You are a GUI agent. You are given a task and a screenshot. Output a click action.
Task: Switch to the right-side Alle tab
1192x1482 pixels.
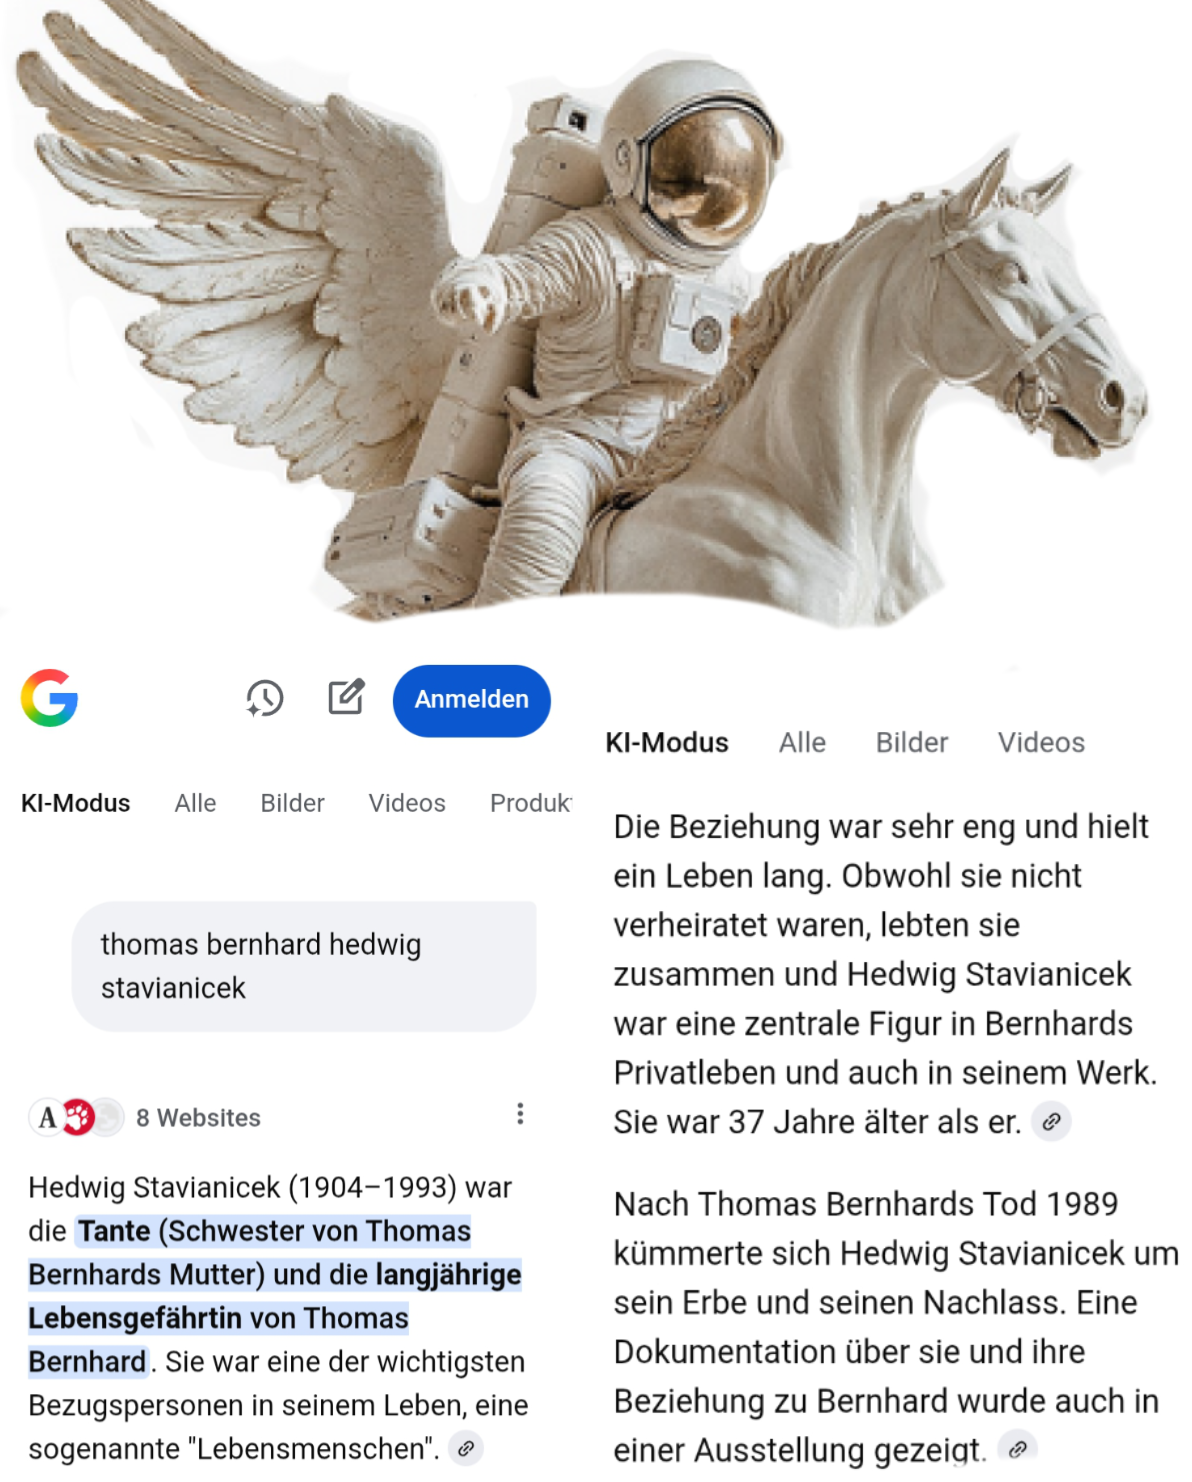802,742
